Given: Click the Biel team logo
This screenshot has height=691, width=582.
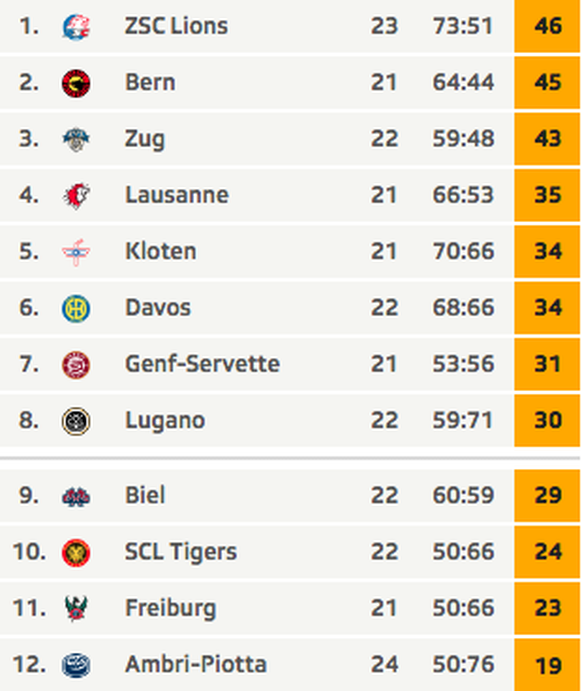Looking at the screenshot, I should click(76, 497).
